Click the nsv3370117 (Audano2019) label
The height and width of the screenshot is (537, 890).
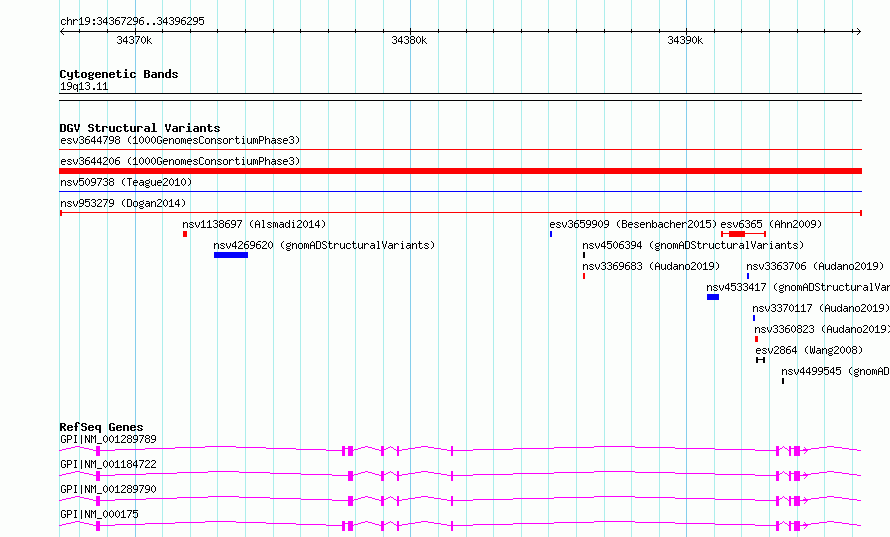821,308
